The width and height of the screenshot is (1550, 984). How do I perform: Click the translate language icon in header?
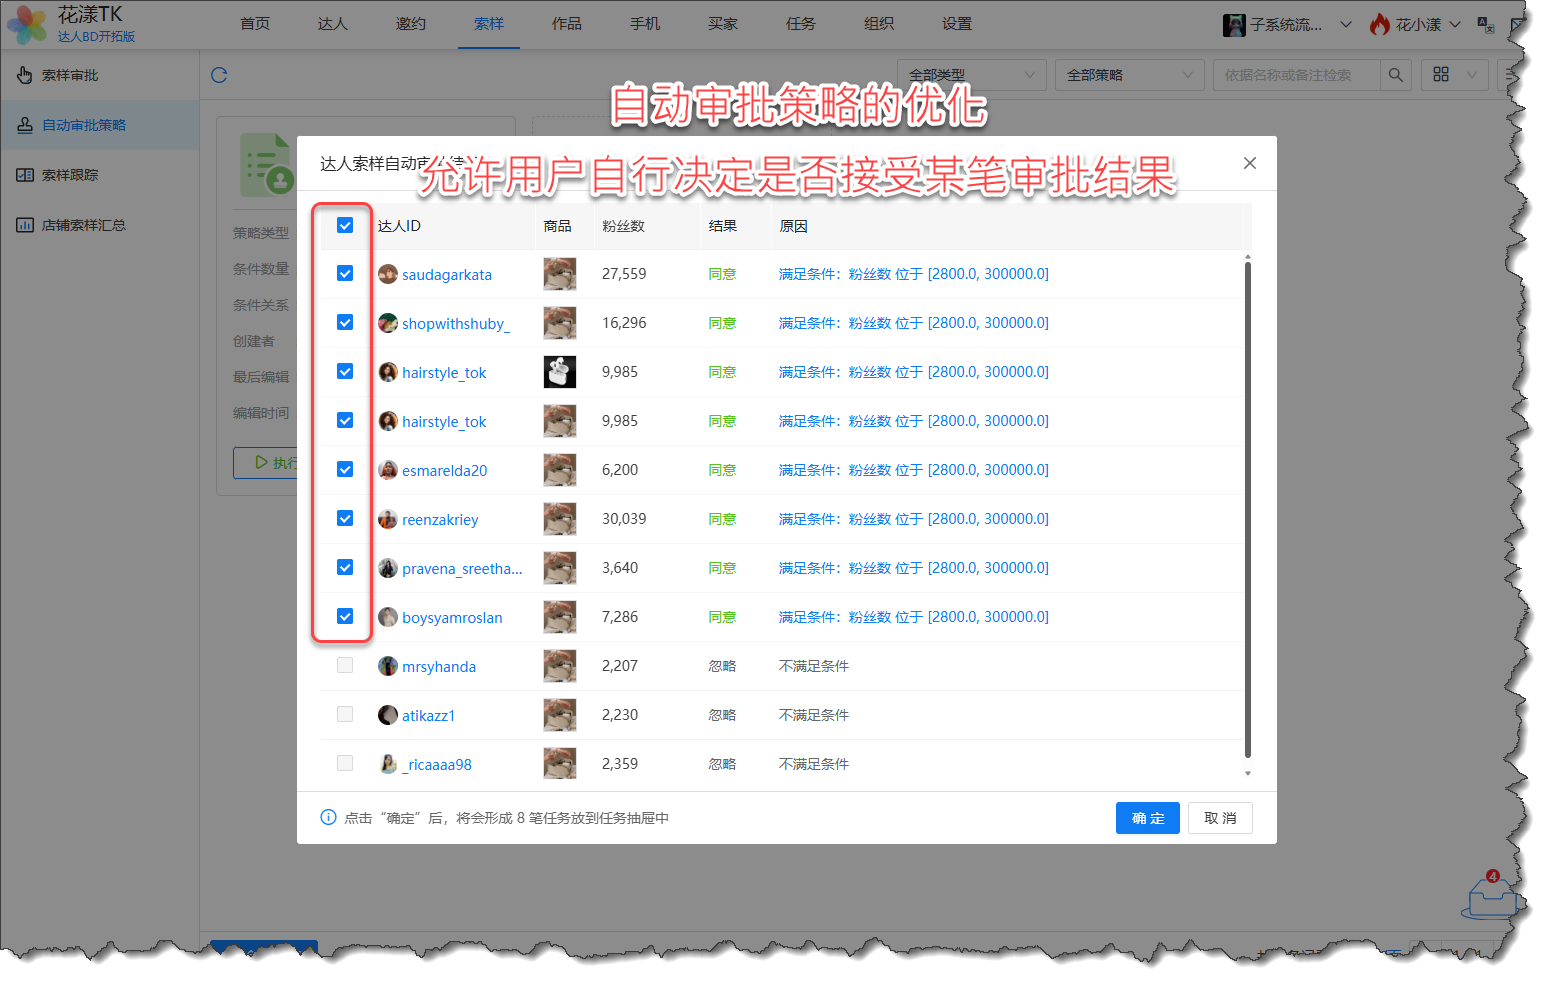coord(1485,25)
